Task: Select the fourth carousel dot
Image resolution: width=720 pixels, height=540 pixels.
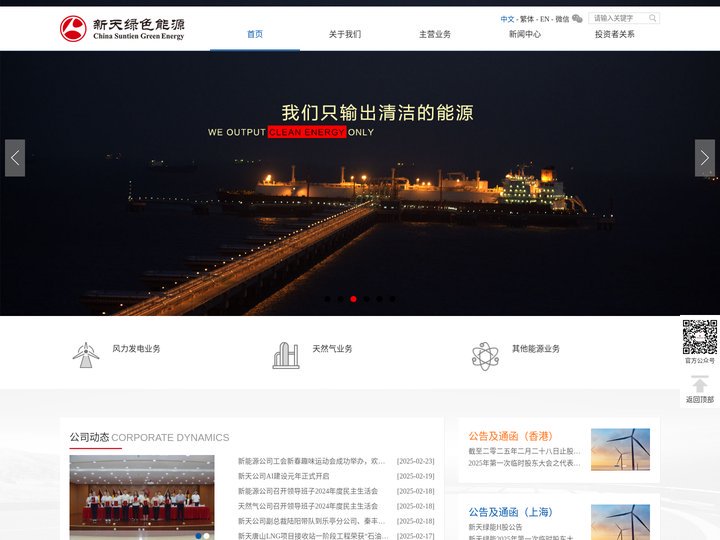Action: [x=366, y=299]
